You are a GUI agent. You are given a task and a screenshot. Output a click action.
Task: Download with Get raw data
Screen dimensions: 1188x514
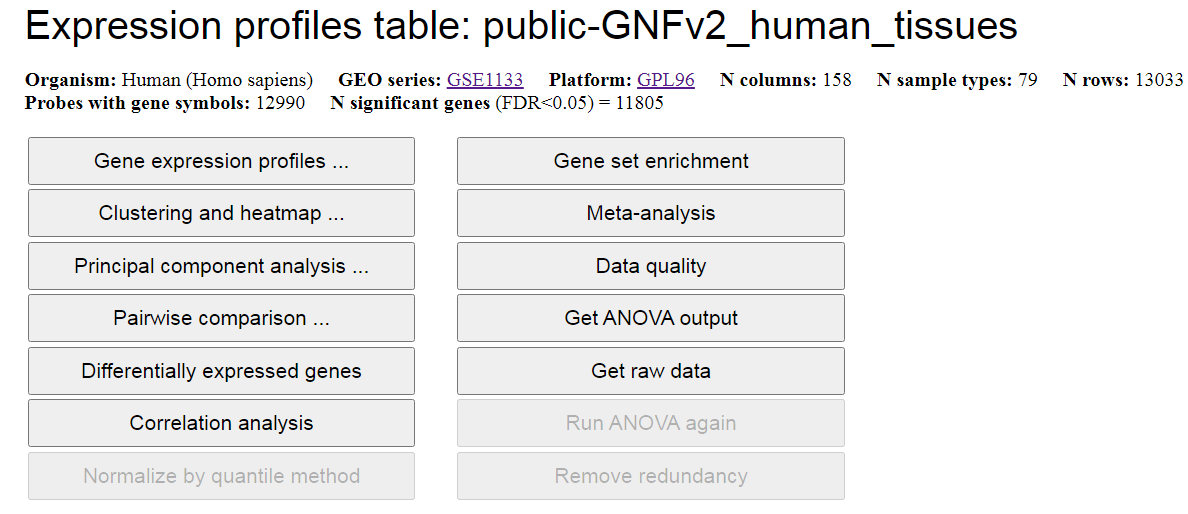click(x=651, y=371)
